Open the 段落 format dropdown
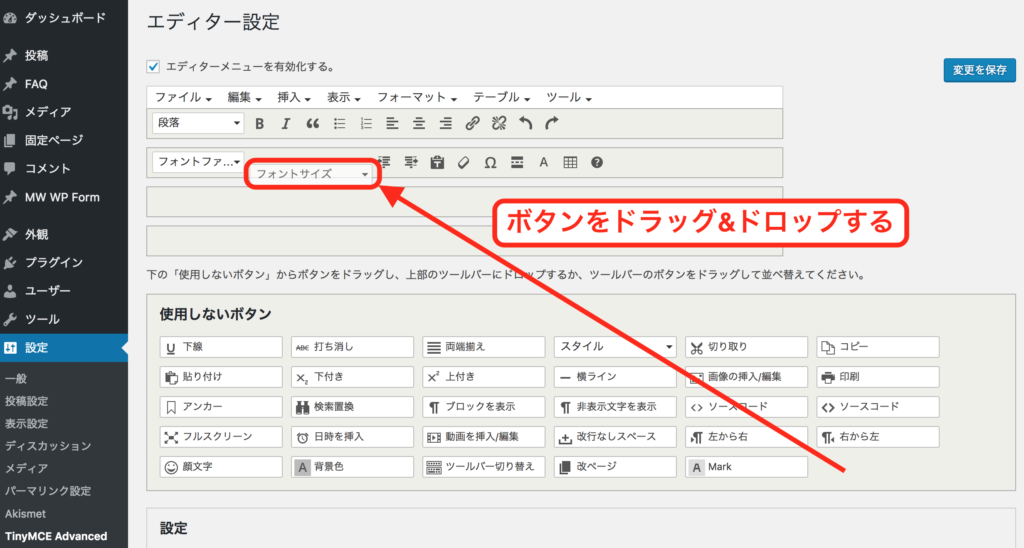 (x=198, y=123)
